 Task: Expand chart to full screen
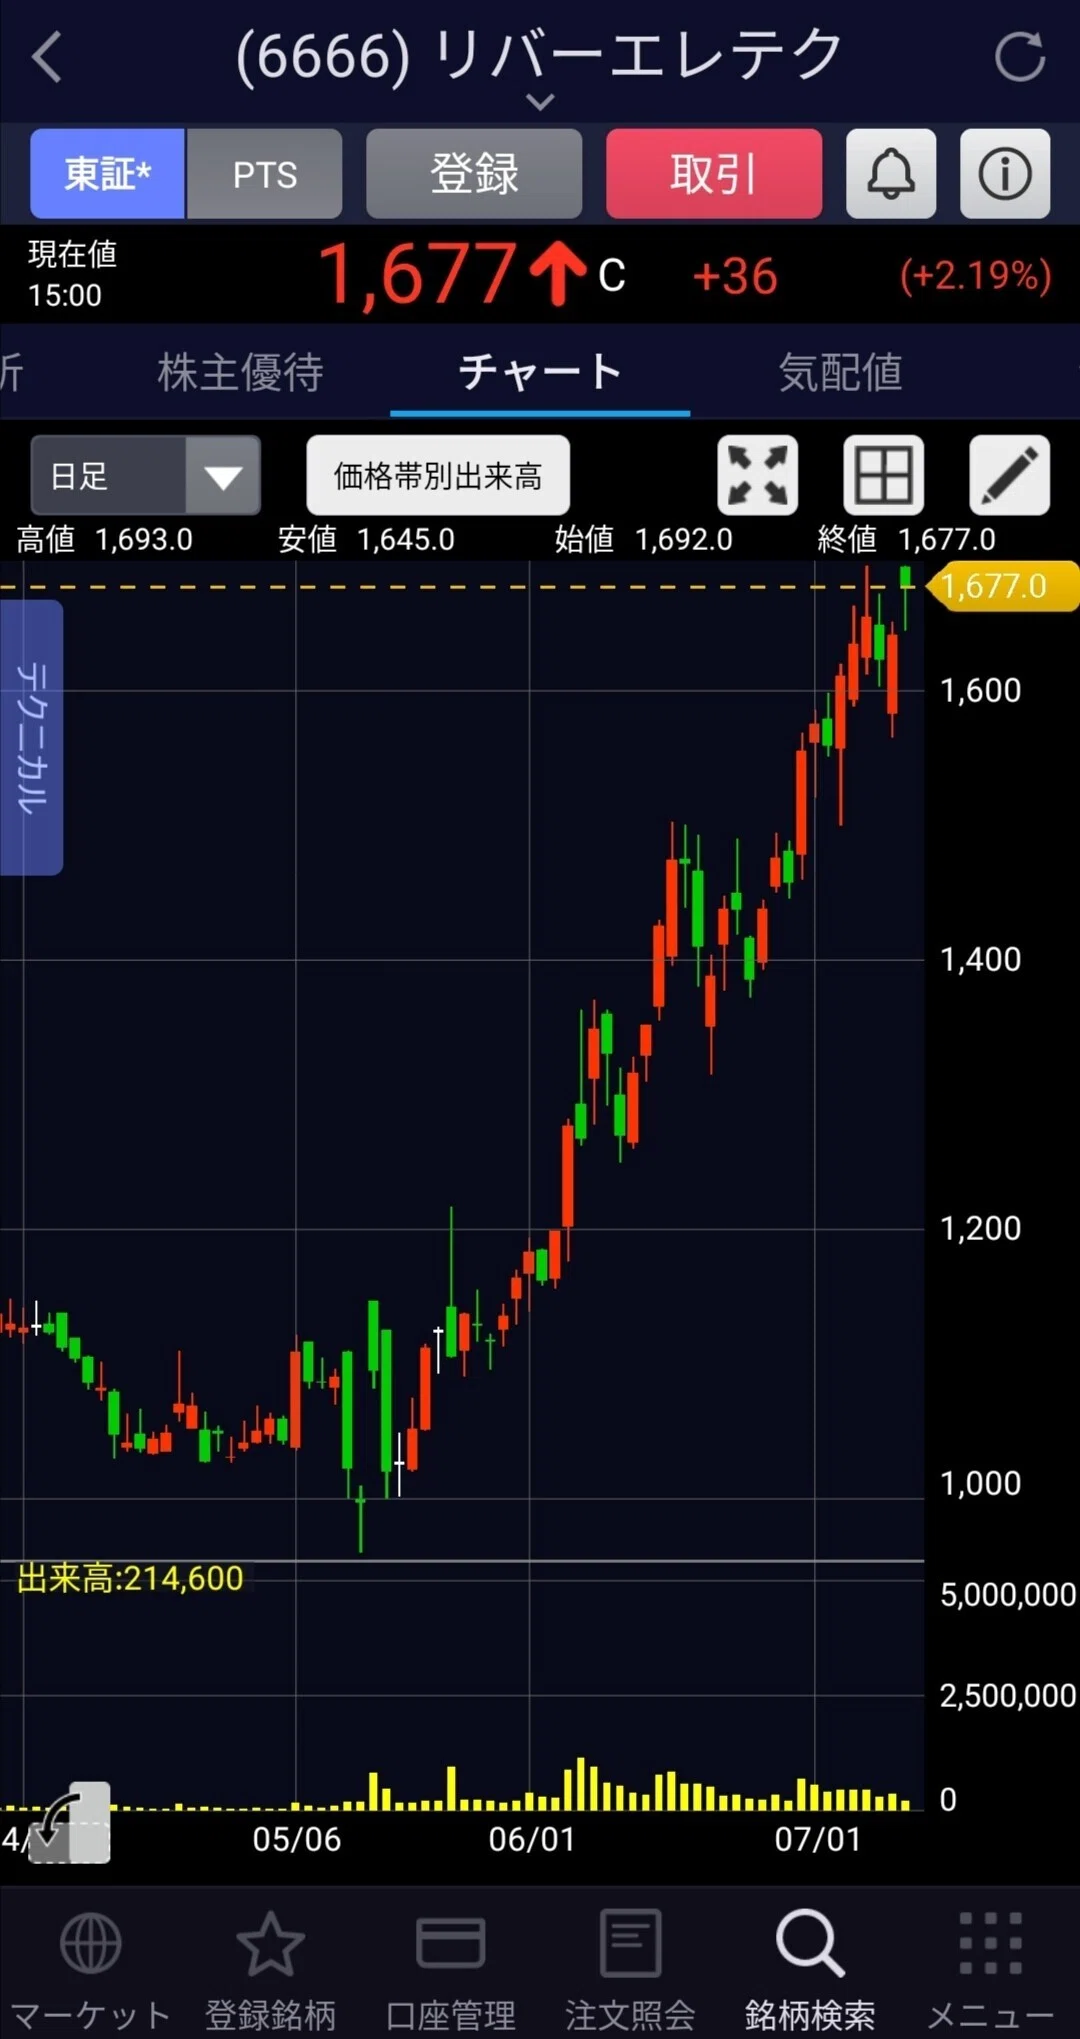click(758, 475)
